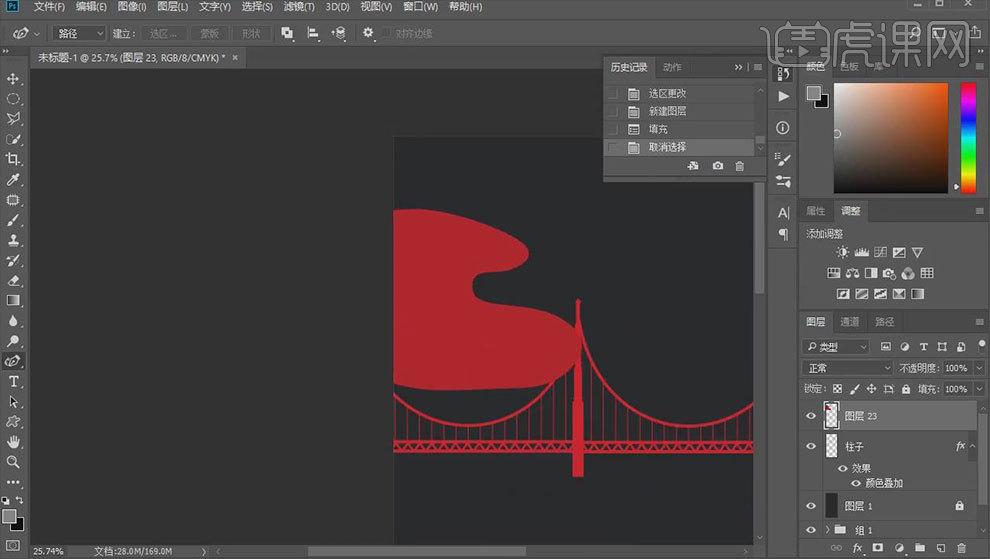Open 滤镜(T) menu
This screenshot has height=559, width=990.
[x=299, y=6]
